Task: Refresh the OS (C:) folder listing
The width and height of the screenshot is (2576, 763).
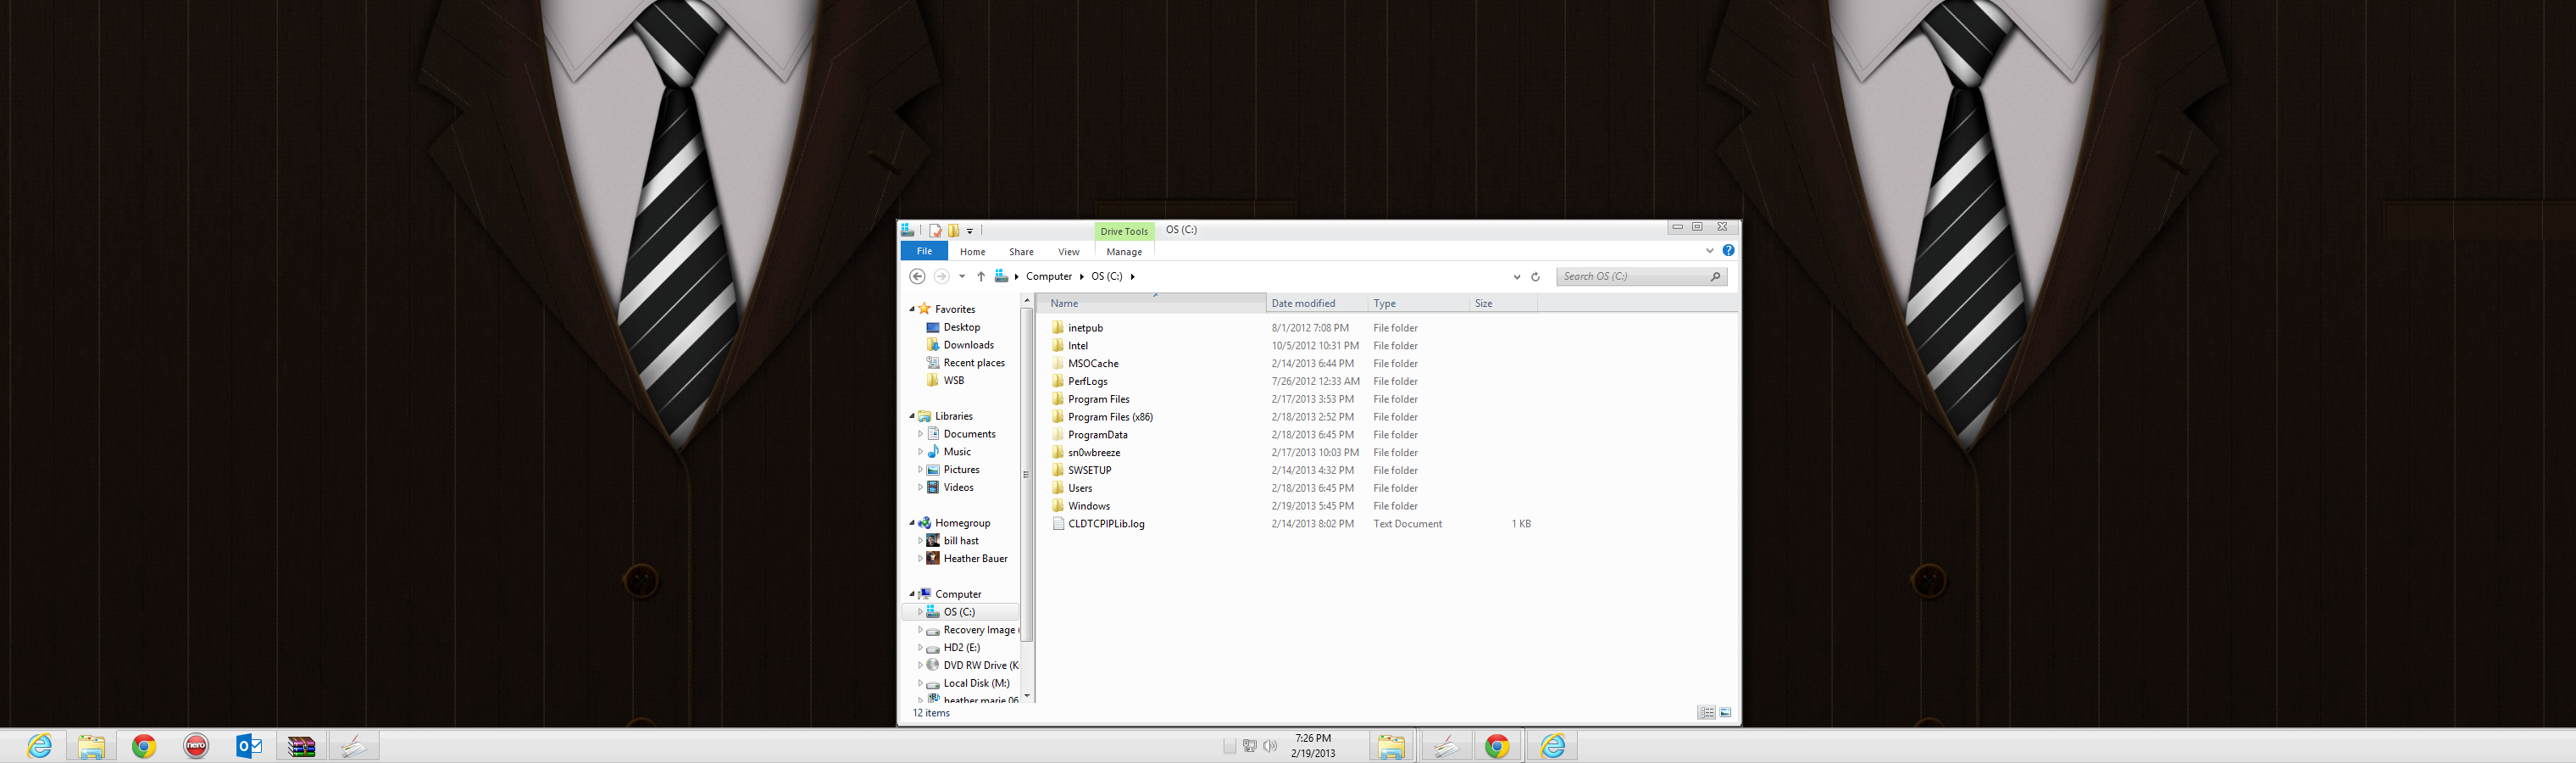Action: (1536, 277)
